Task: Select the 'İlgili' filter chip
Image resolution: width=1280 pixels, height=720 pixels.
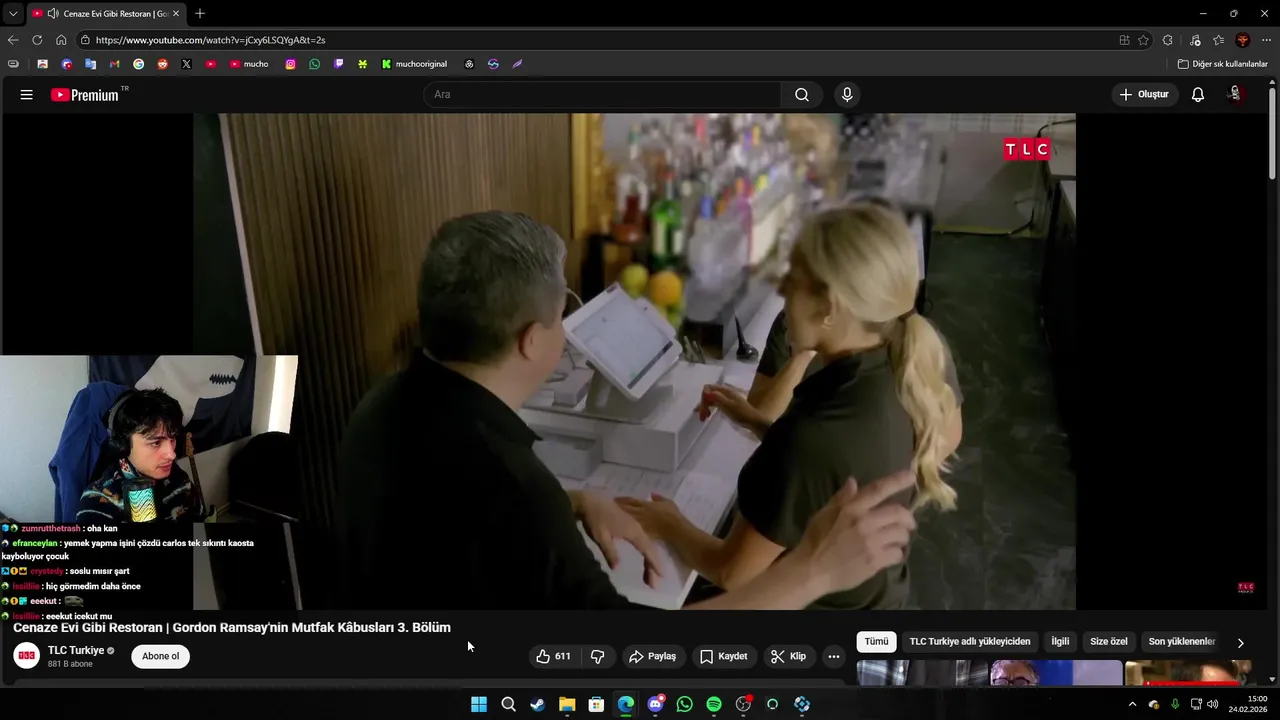Action: pos(1060,642)
